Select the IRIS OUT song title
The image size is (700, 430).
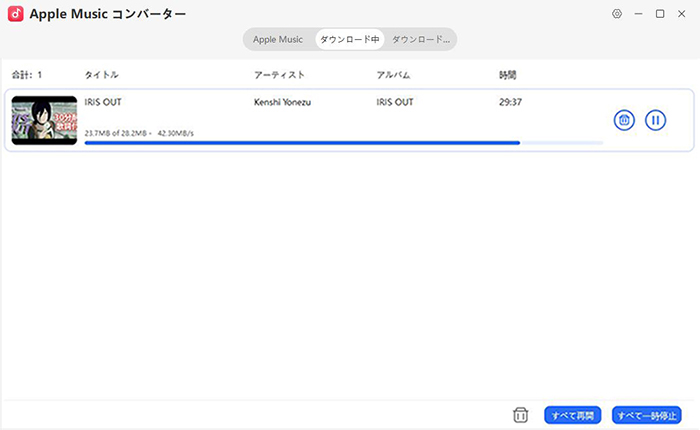(103, 102)
